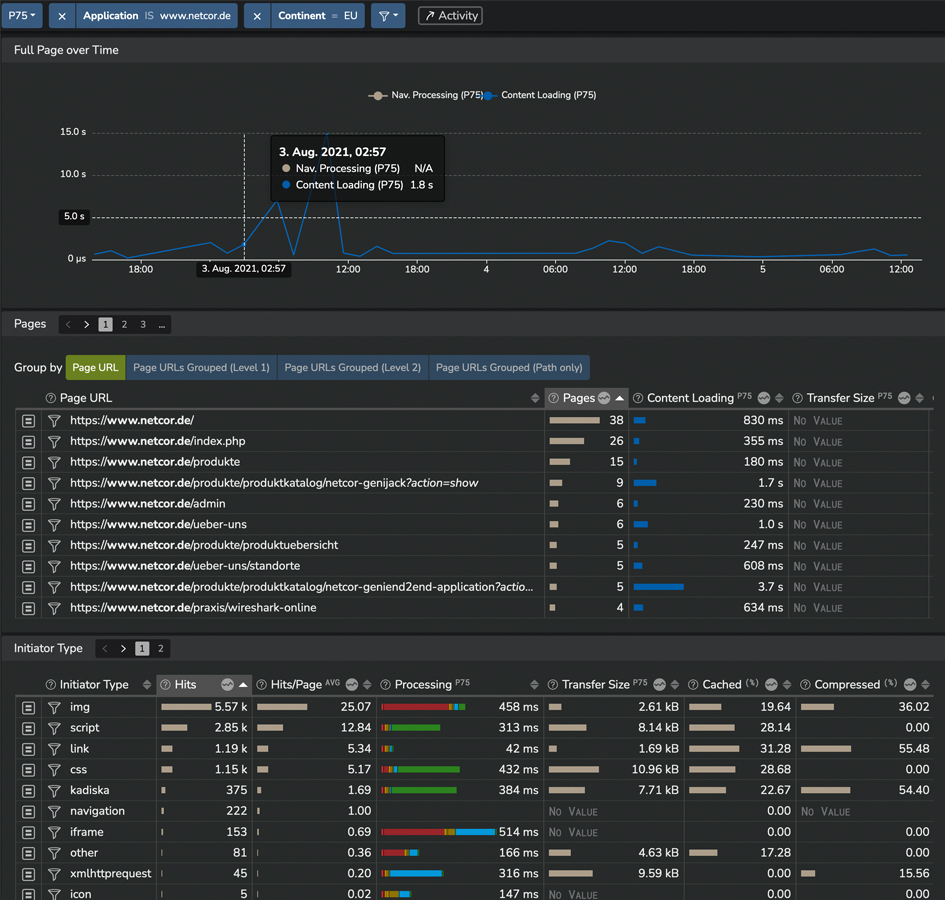
Task: Sort table by Page URL column arrows
Action: (535, 399)
